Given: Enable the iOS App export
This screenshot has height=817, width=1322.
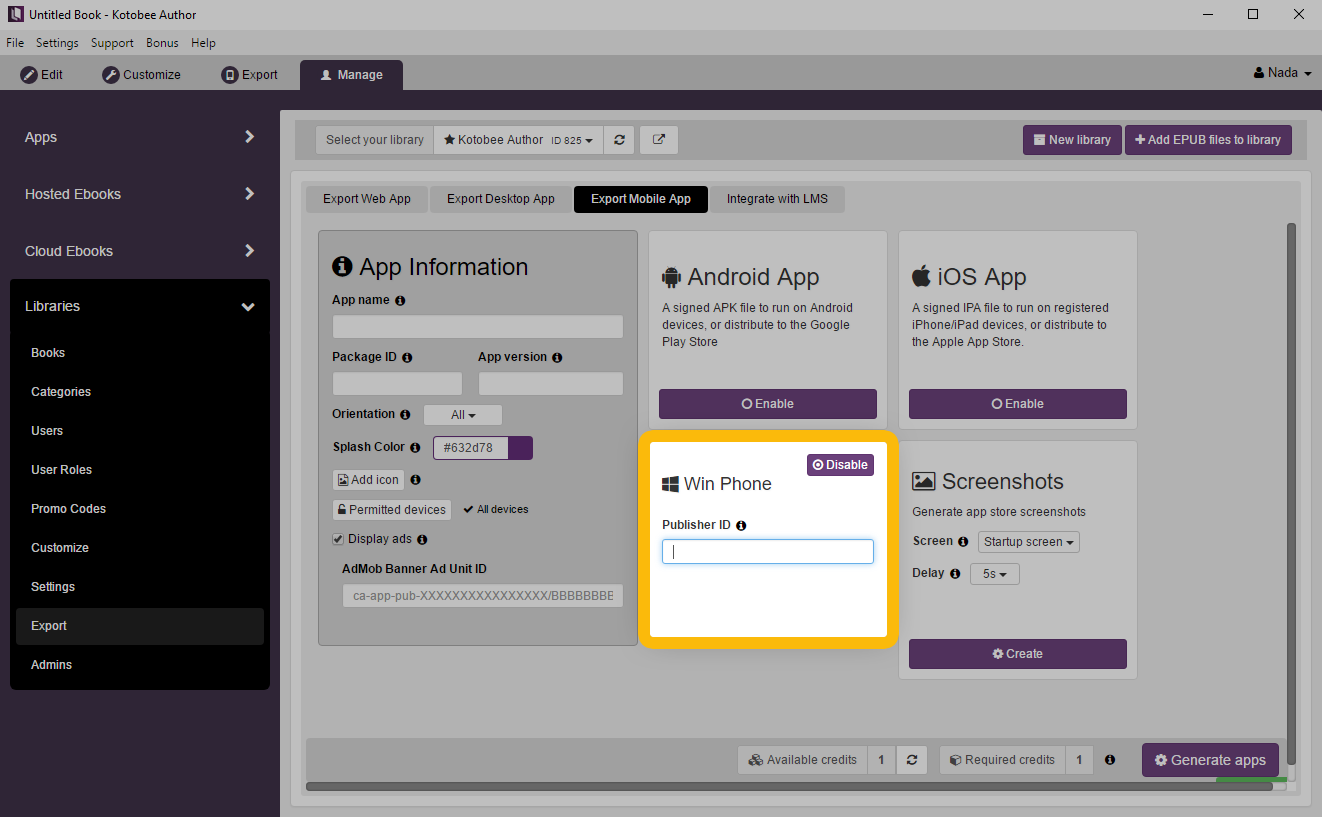Looking at the screenshot, I should point(1018,404).
